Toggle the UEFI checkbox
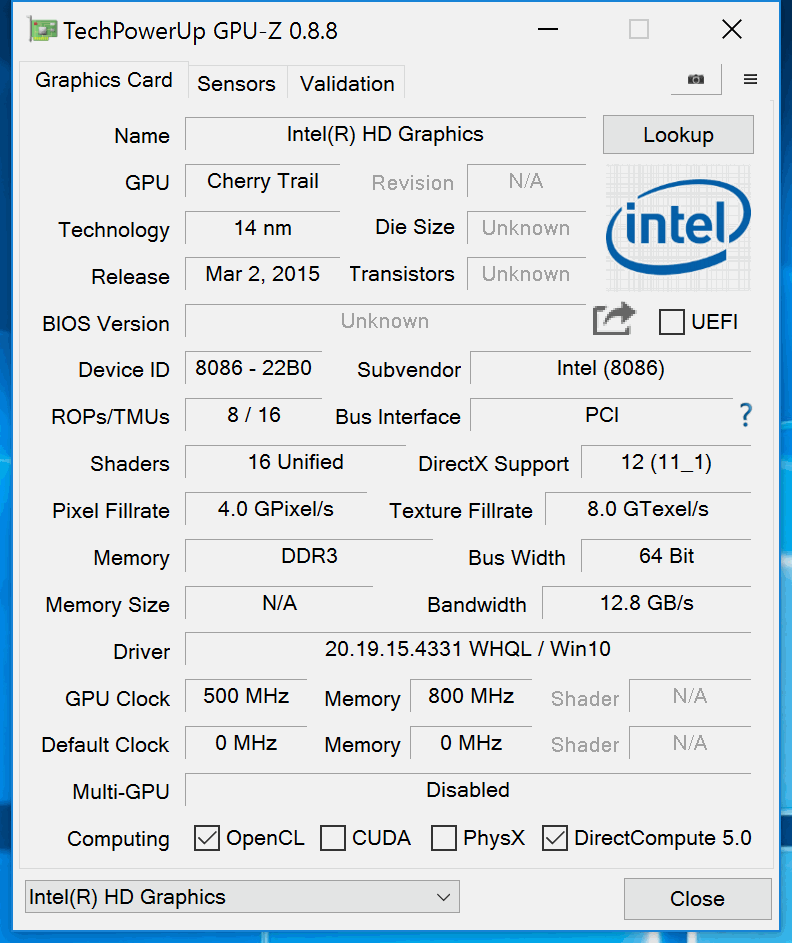 672,322
